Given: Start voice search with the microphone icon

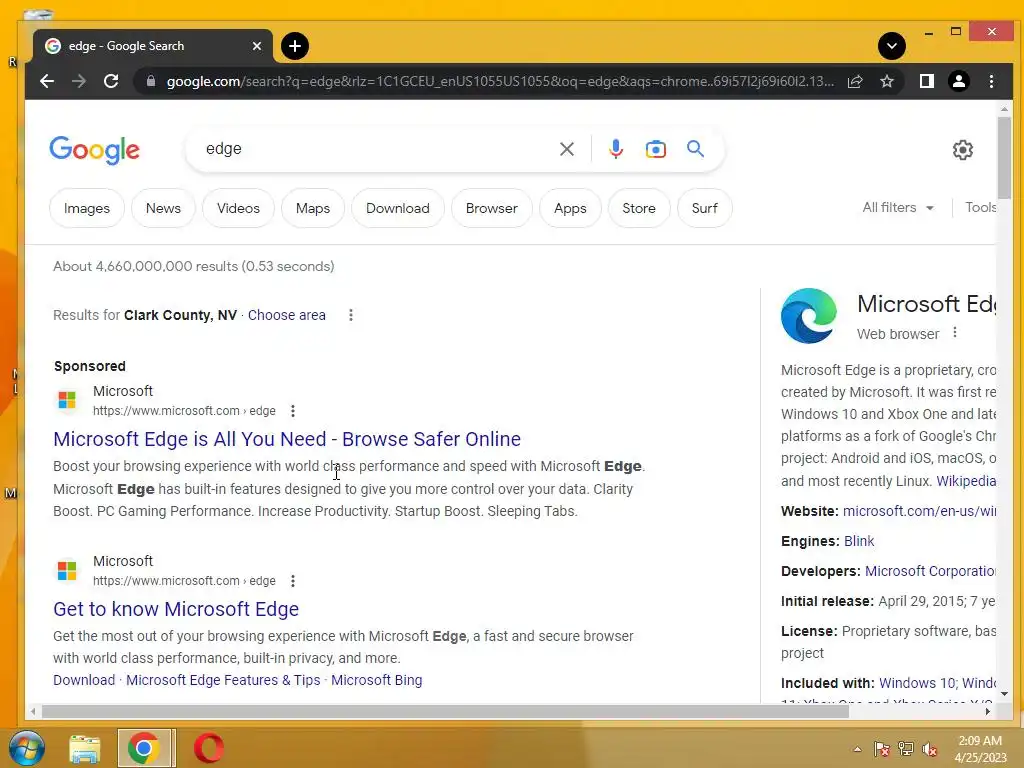Looking at the screenshot, I should [x=615, y=149].
